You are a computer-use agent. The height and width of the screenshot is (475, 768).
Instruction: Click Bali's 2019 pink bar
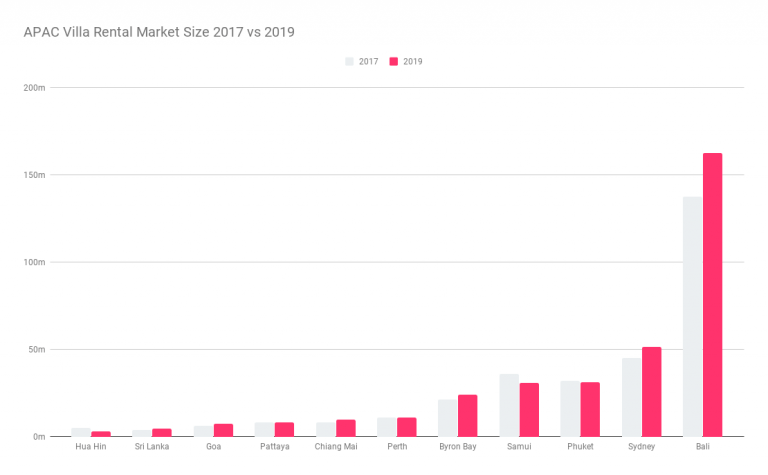(x=713, y=295)
